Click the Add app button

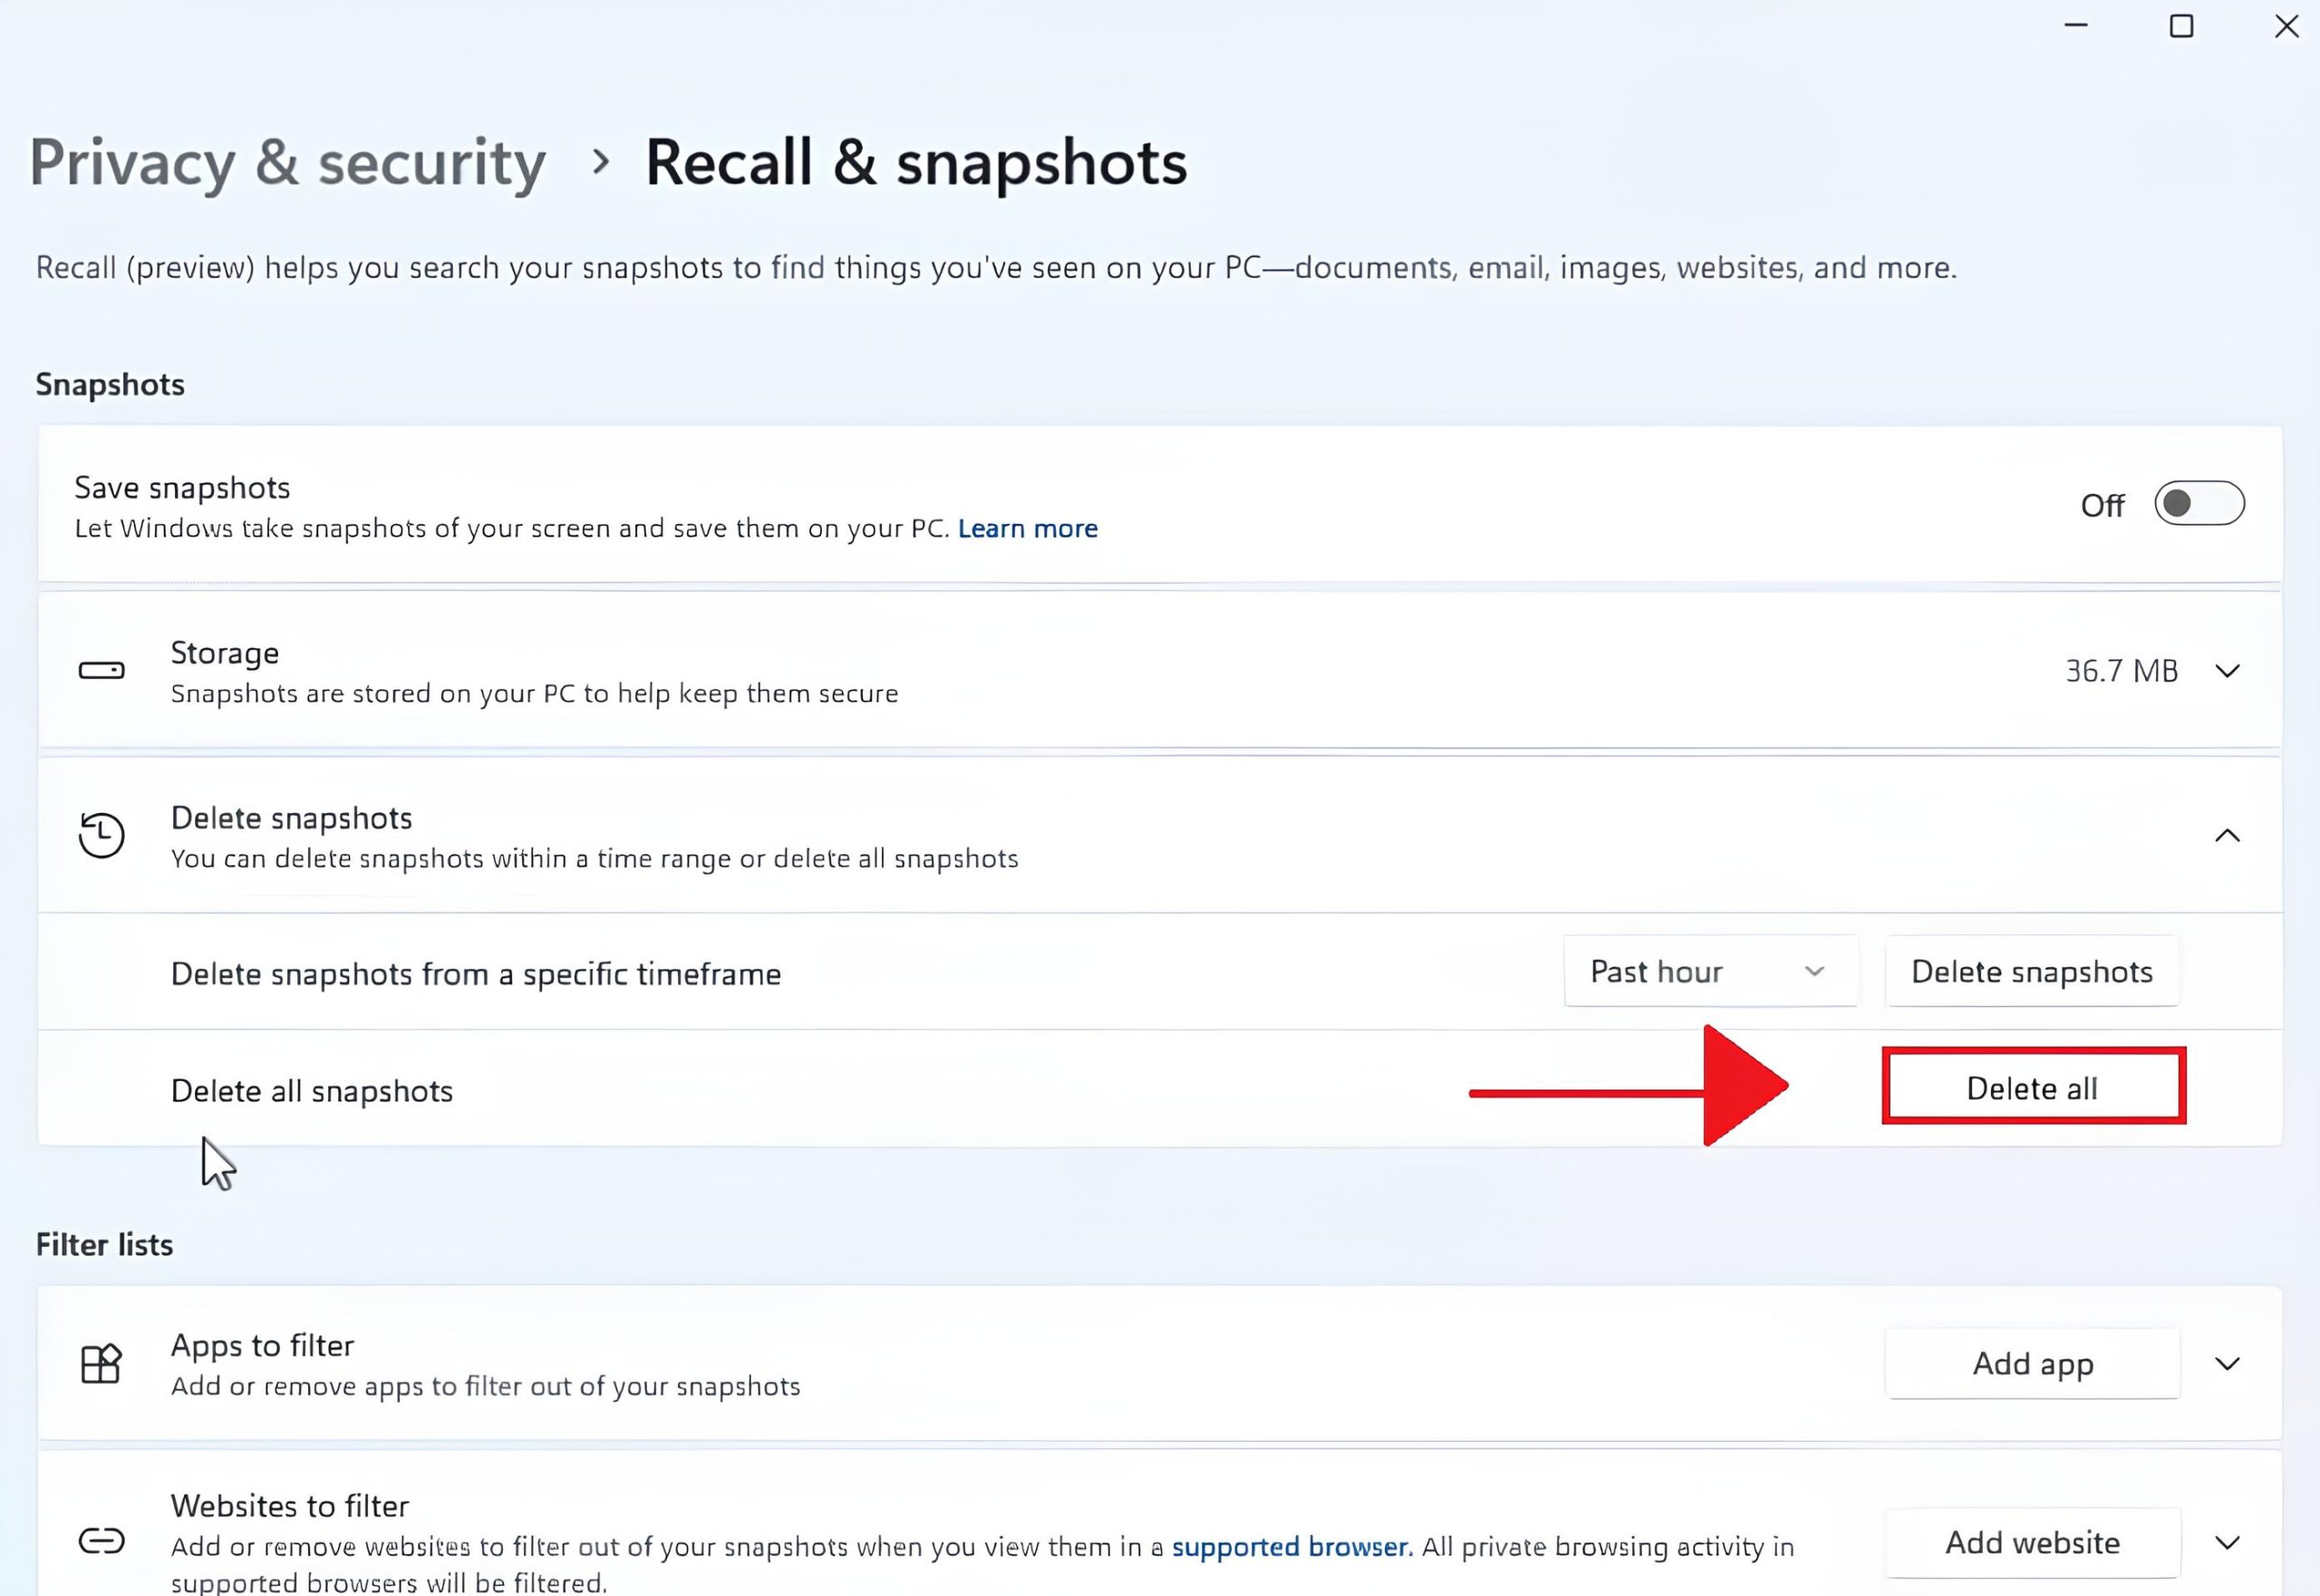tap(2032, 1363)
